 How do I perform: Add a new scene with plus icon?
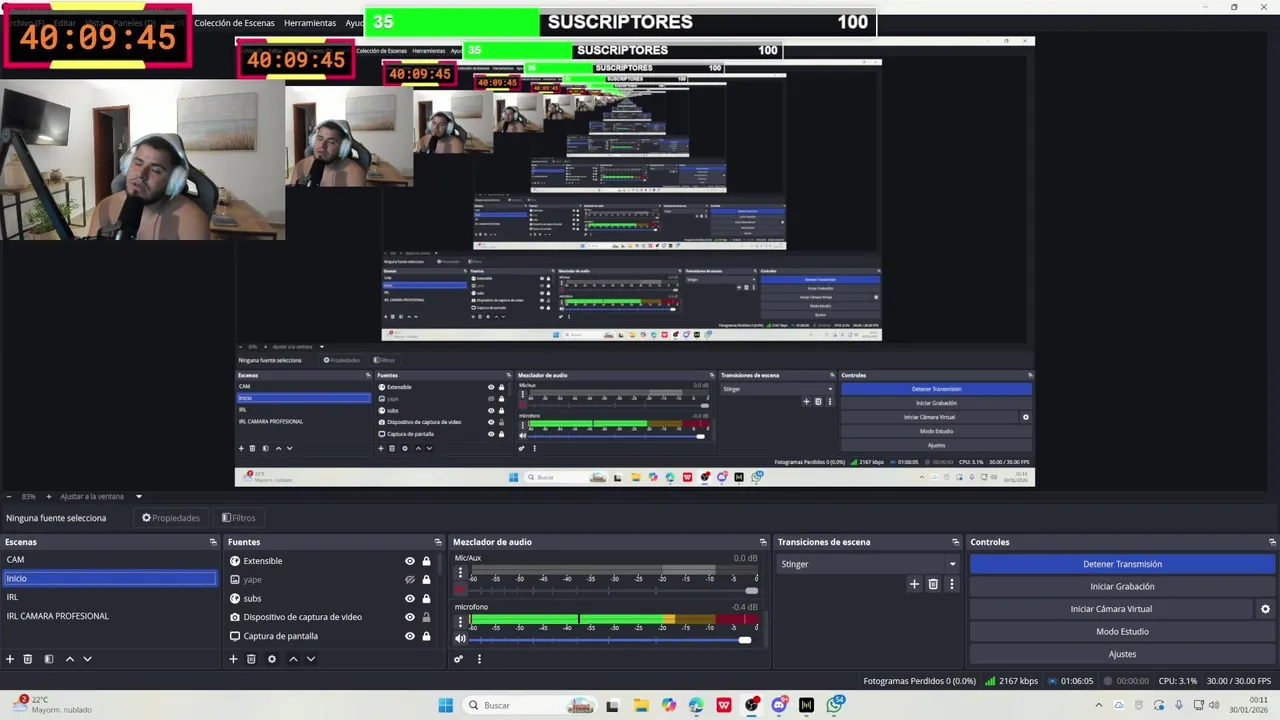click(x=10, y=659)
